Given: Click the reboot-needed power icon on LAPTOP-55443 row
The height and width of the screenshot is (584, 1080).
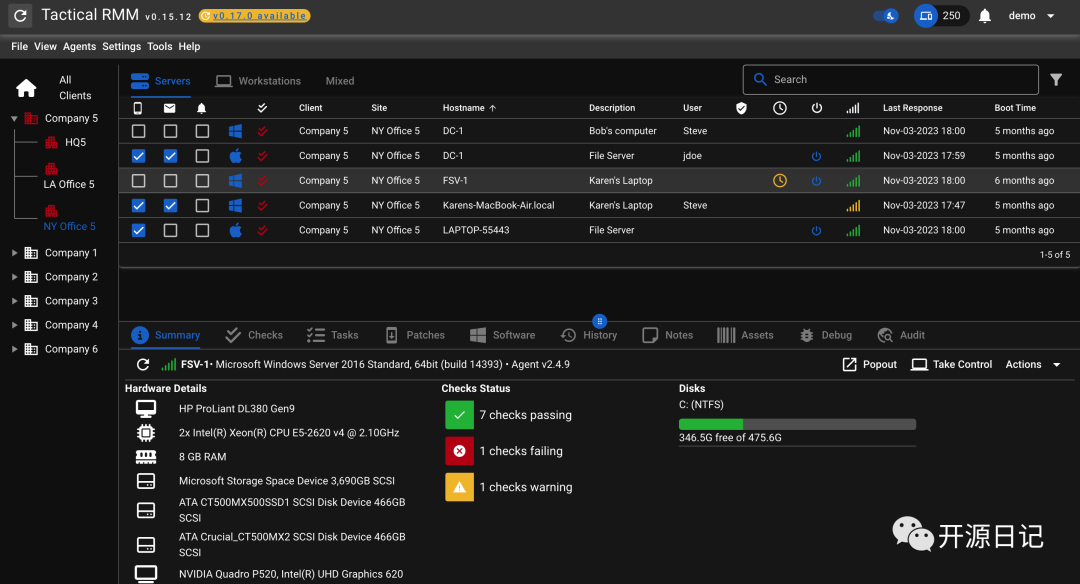Looking at the screenshot, I should 816,230.
